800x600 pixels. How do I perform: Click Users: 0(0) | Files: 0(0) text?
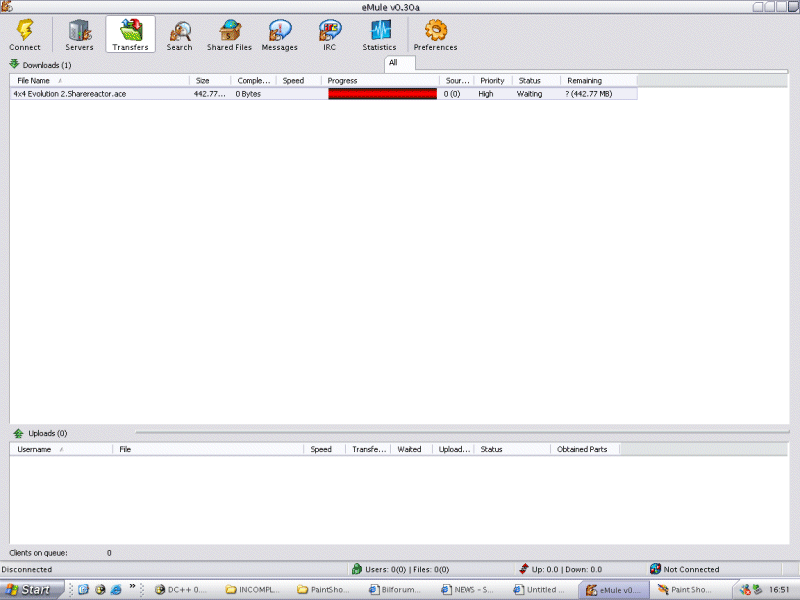coord(407,569)
